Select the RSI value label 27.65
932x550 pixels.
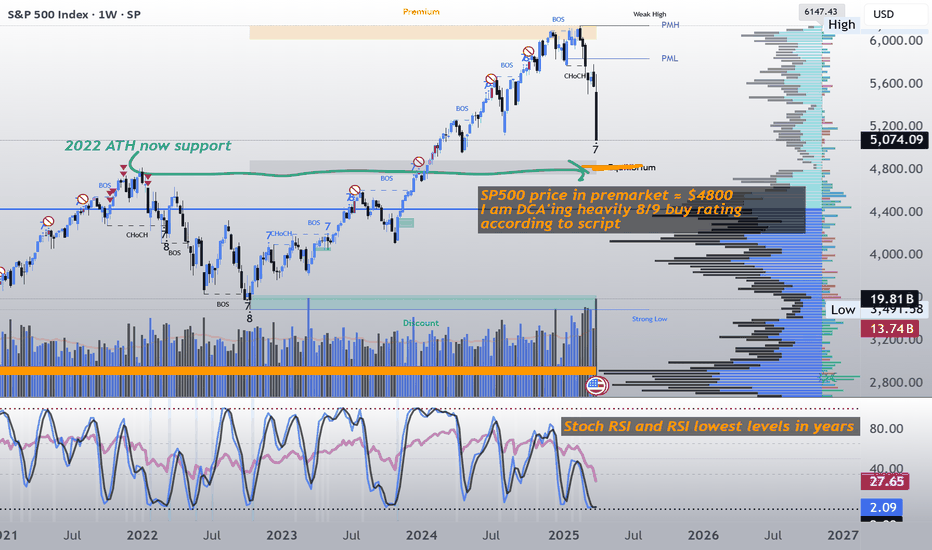(886, 482)
